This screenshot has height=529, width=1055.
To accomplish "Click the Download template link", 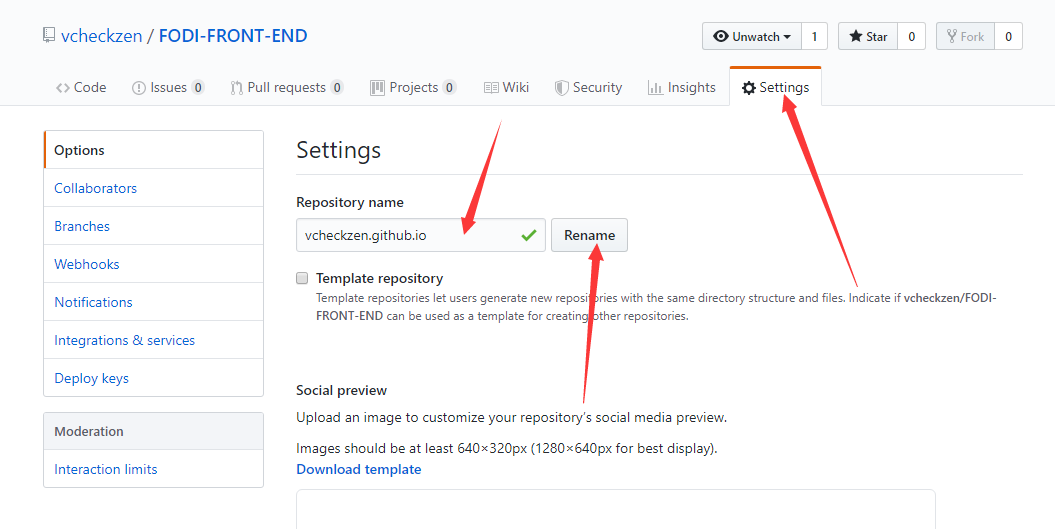I will tap(359, 470).
